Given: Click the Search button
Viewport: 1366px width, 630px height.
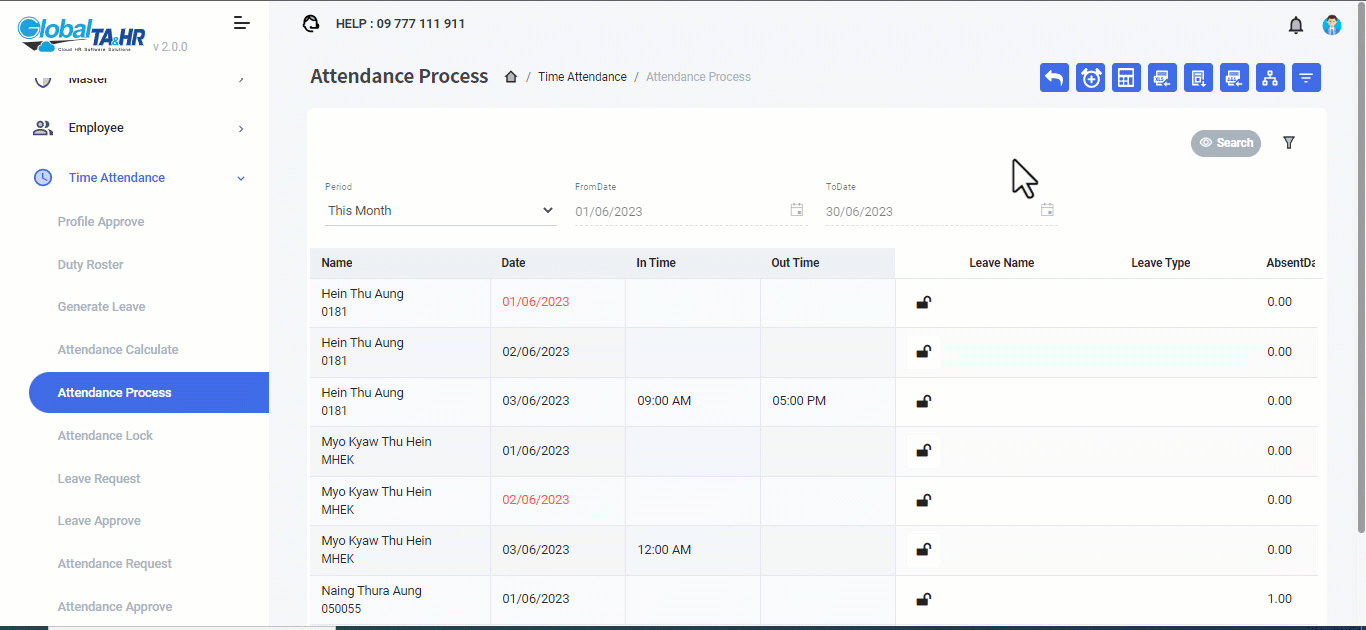Looking at the screenshot, I should click(x=1226, y=143).
